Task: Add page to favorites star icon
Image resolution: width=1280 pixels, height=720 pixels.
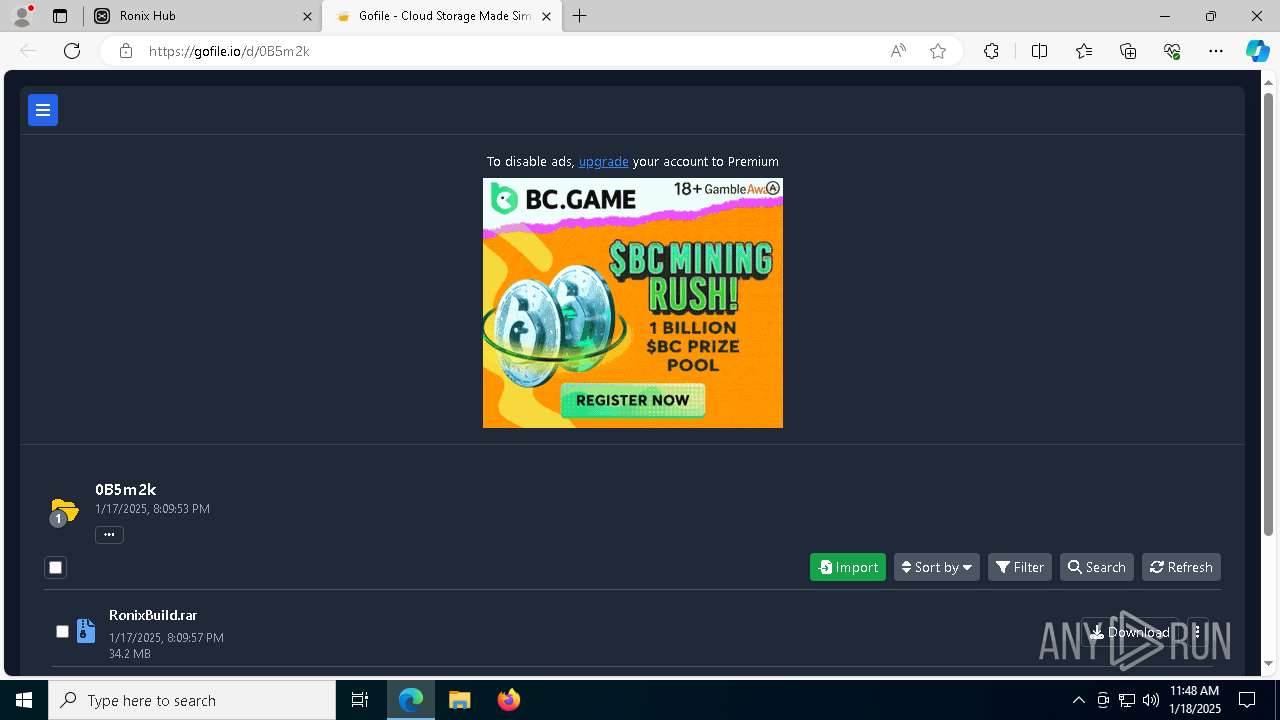Action: [938, 51]
